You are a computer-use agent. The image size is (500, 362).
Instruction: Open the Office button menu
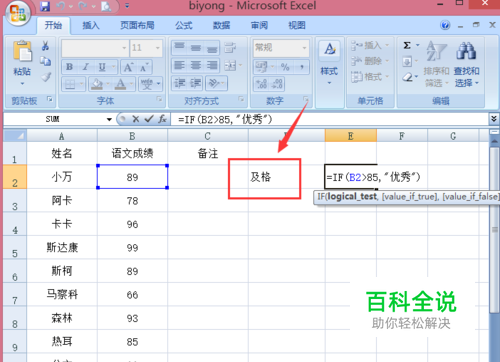point(18,13)
